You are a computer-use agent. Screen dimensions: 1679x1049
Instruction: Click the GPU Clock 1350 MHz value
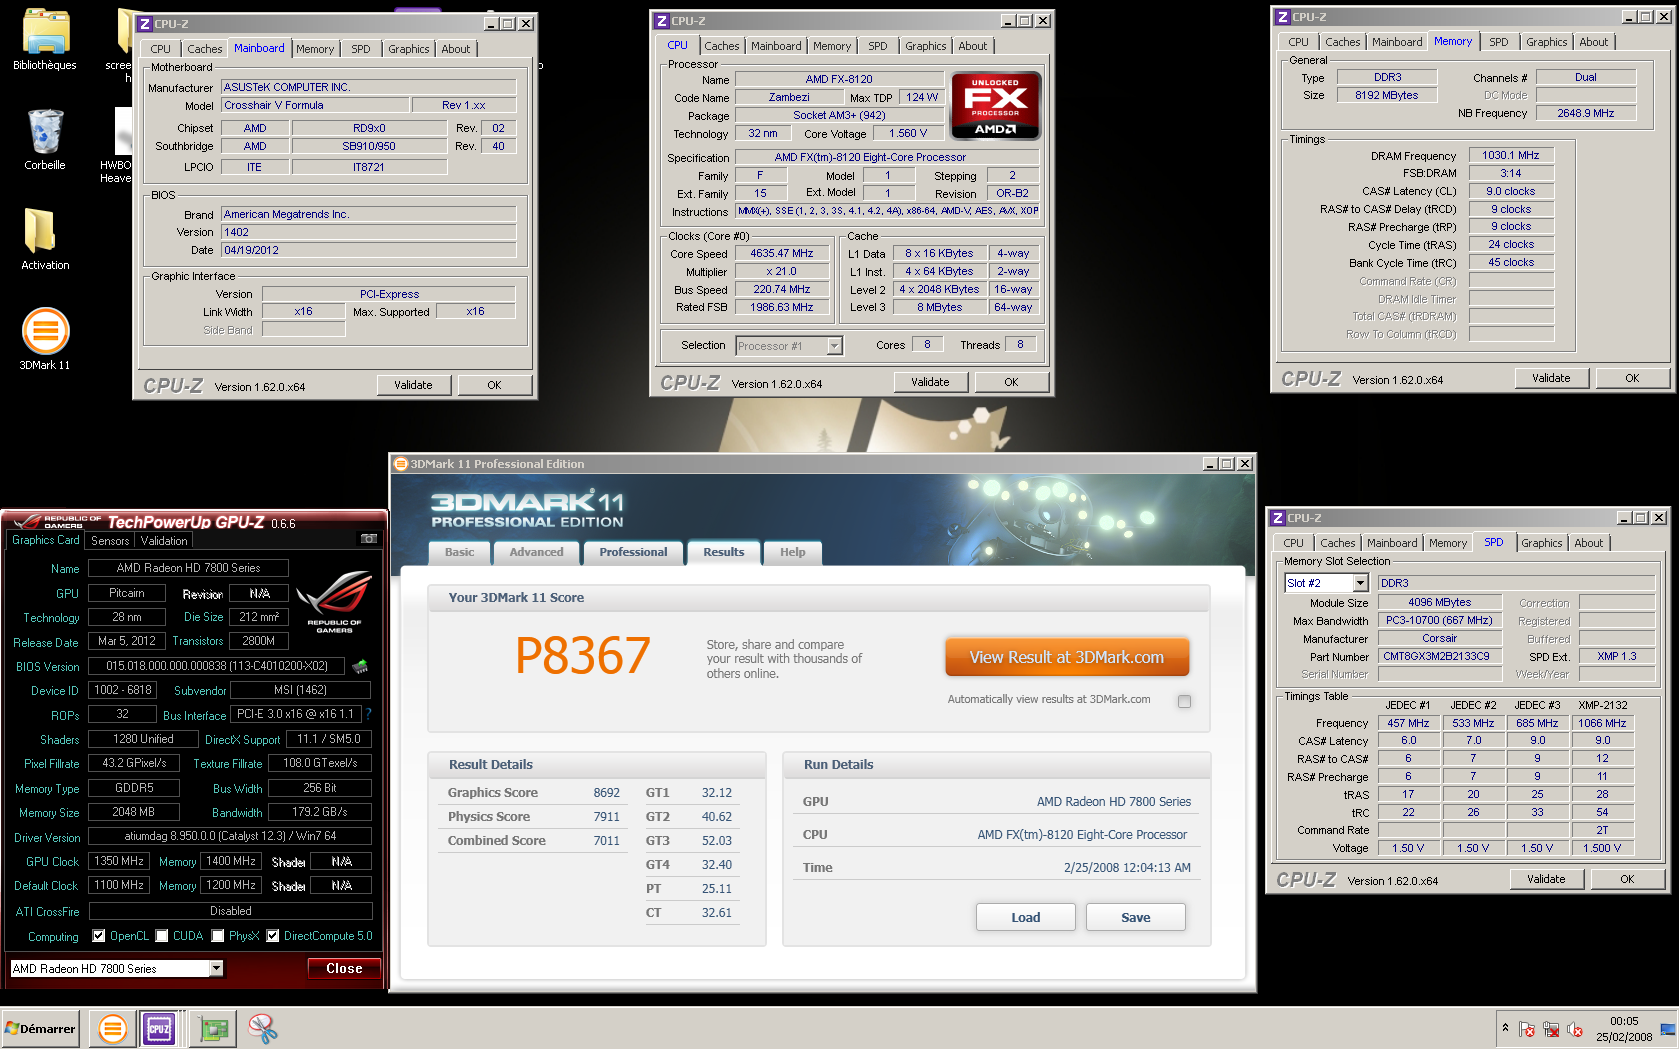[x=119, y=861]
